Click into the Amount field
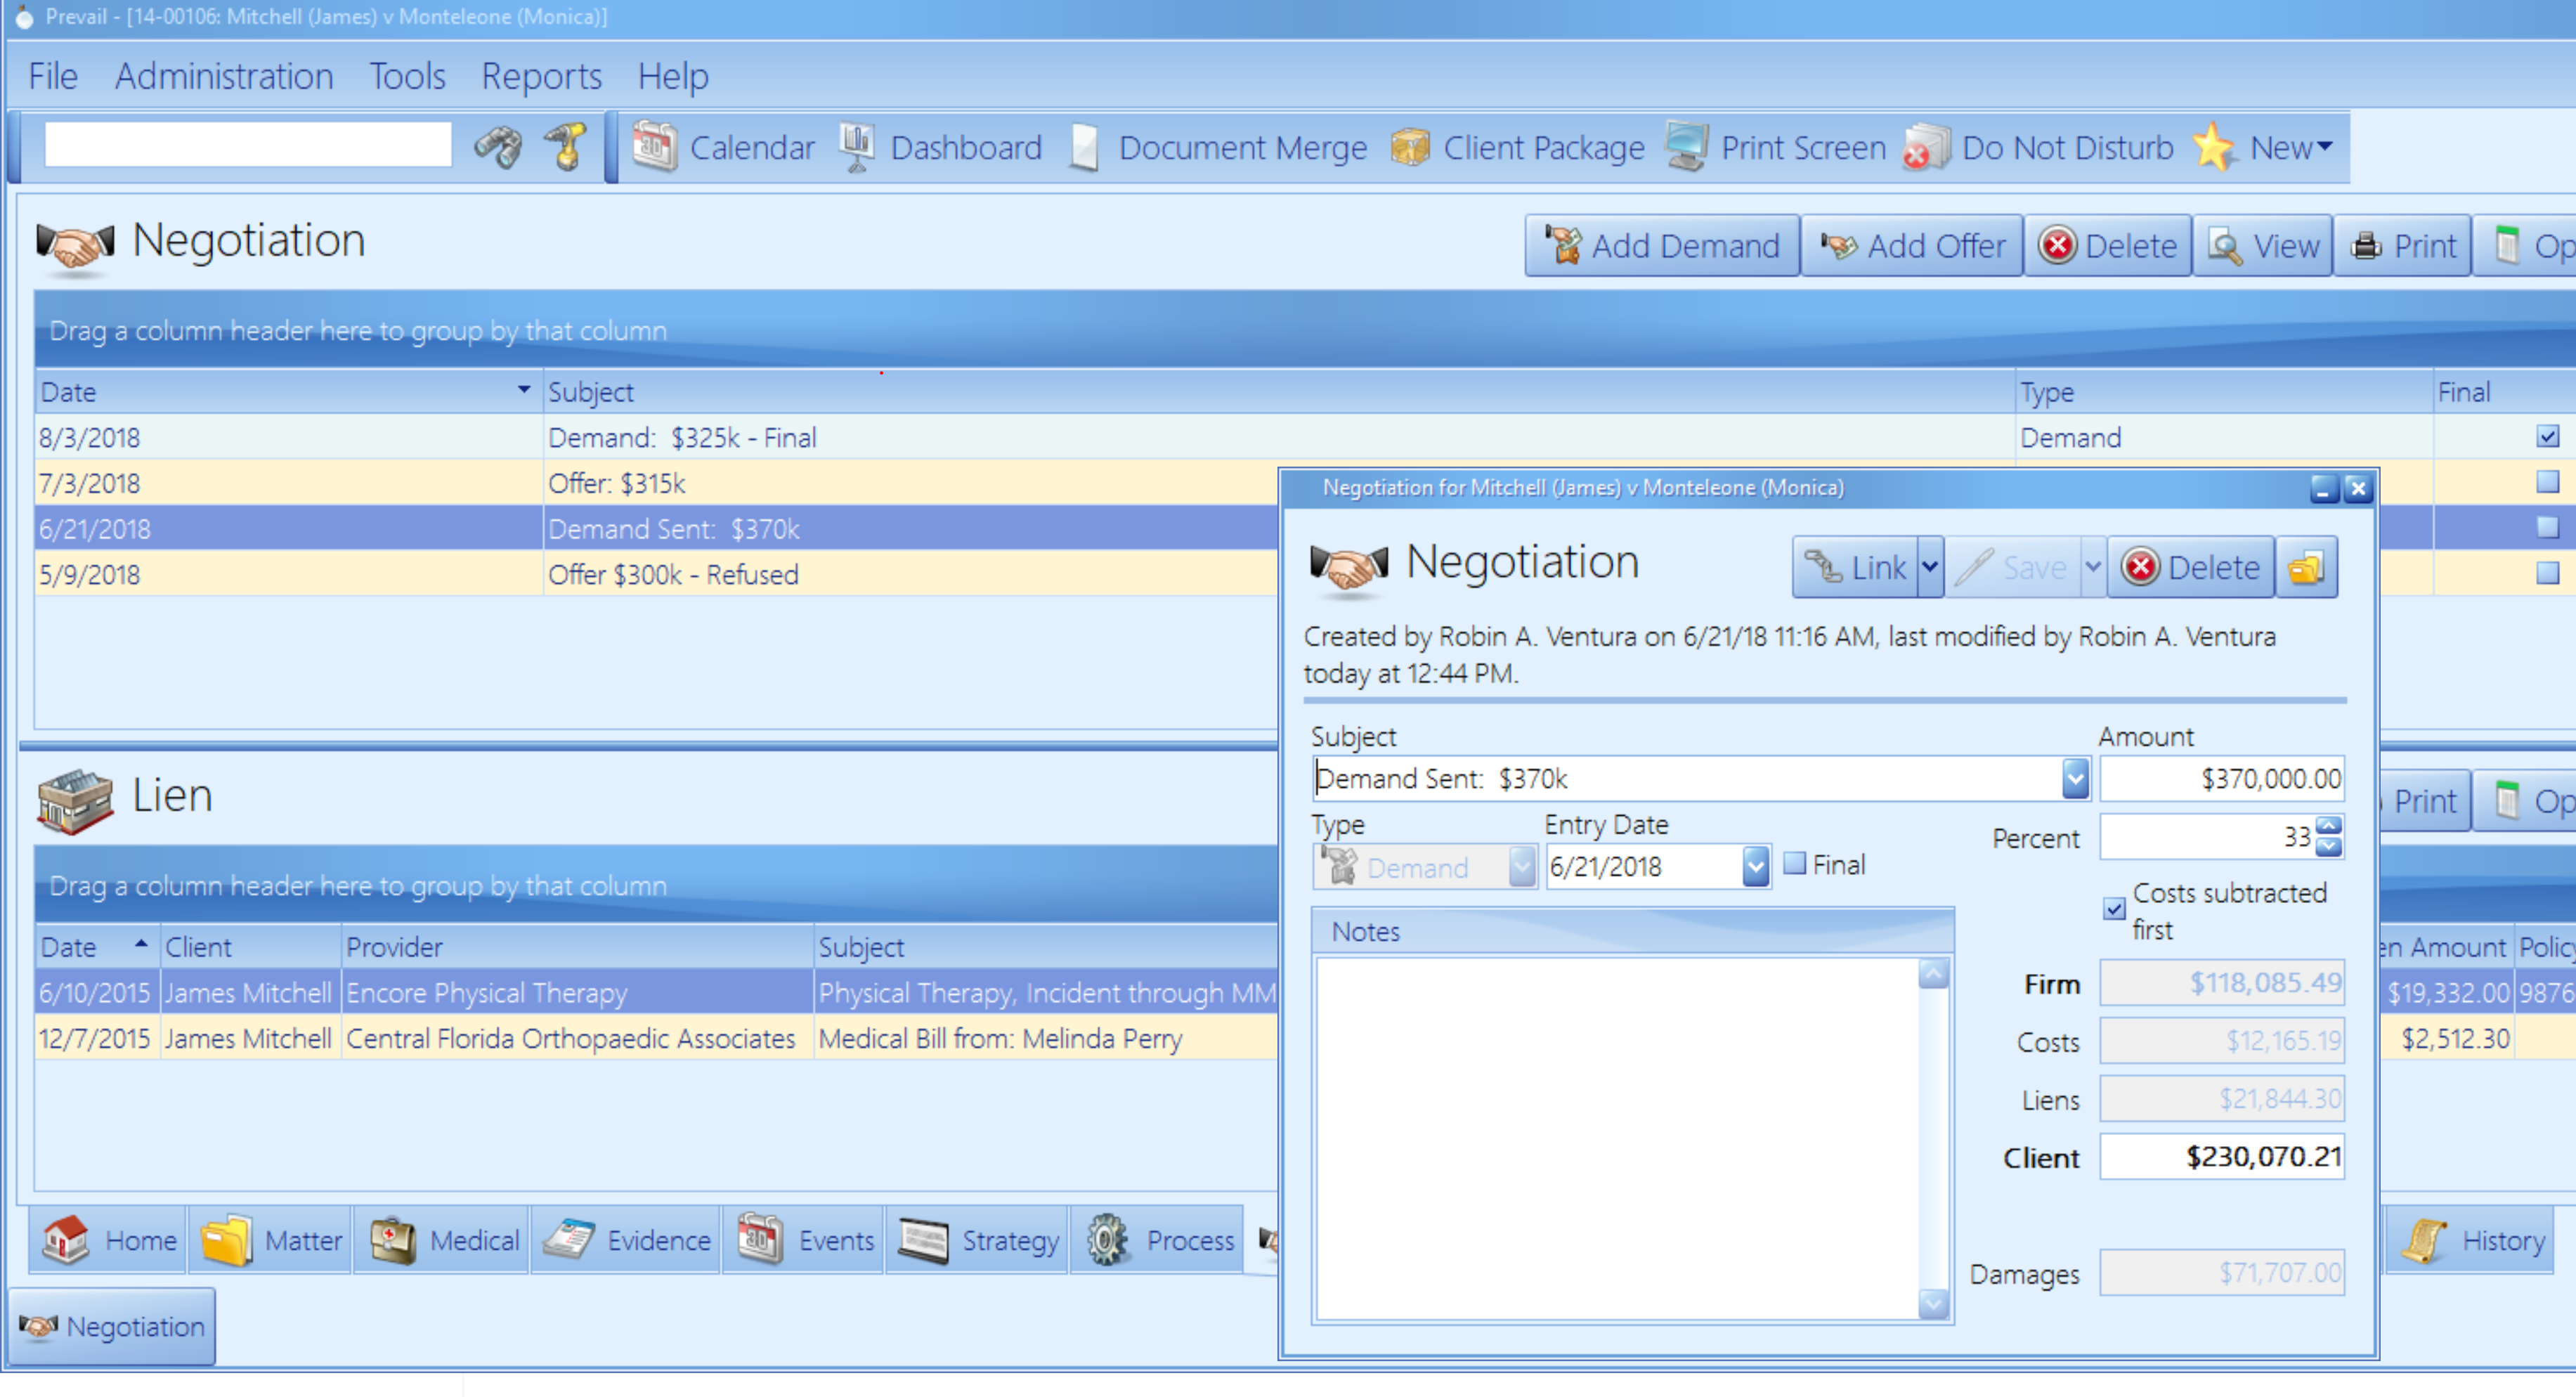This screenshot has width=2576, height=1397. point(2220,779)
